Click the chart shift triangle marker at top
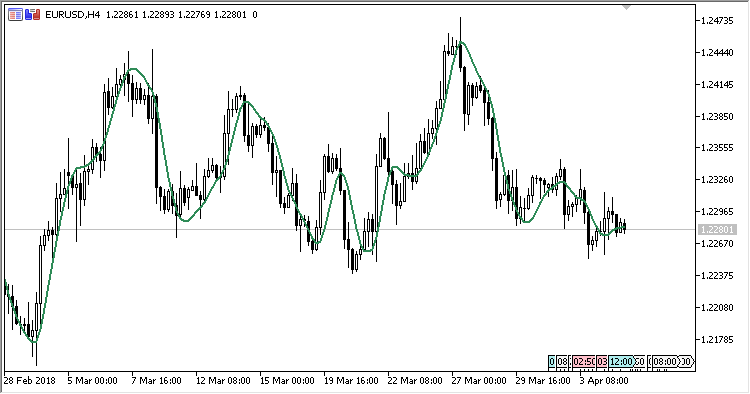Viewport: 750px width, 394px height. click(627, 7)
